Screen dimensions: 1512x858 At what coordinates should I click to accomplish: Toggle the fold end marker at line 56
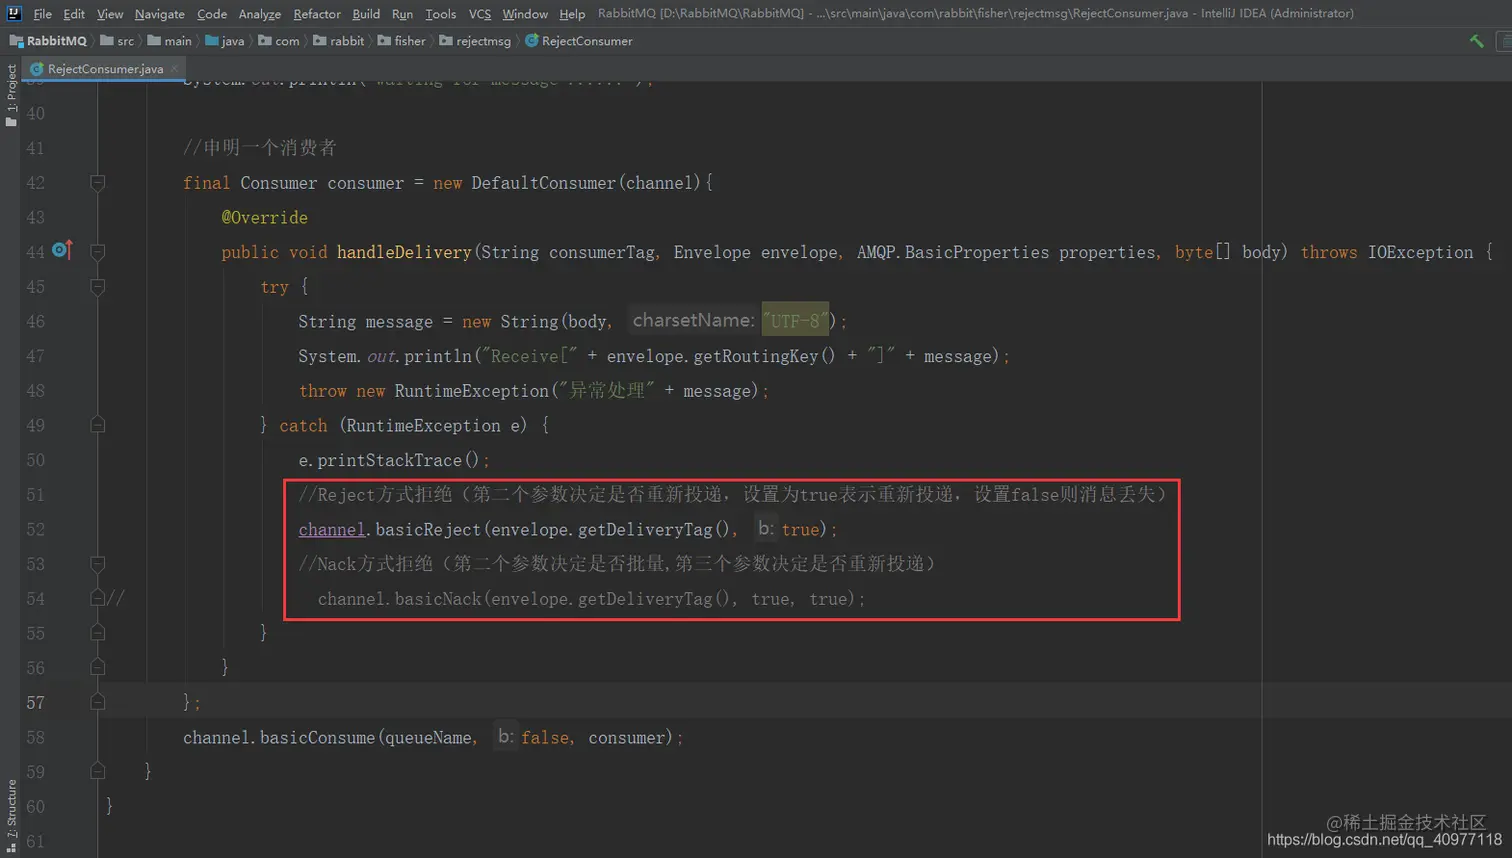[97, 667]
